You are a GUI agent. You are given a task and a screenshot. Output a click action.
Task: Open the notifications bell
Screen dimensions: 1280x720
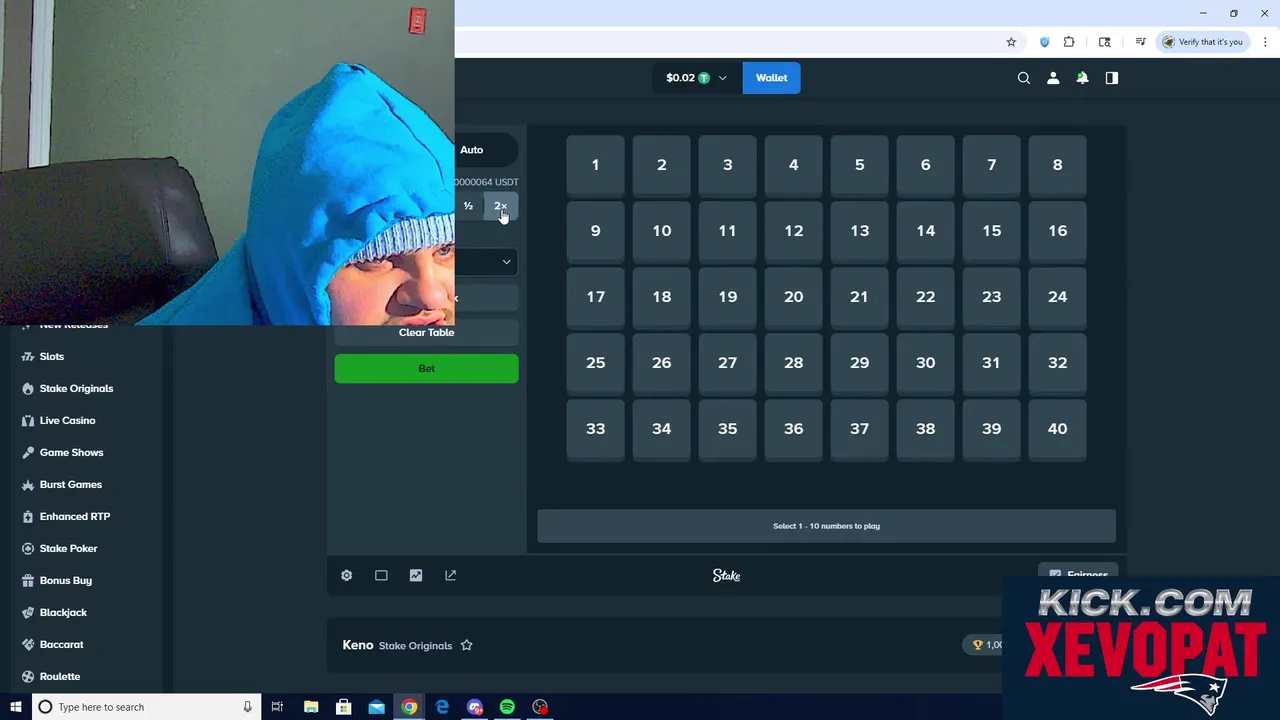coord(1082,78)
